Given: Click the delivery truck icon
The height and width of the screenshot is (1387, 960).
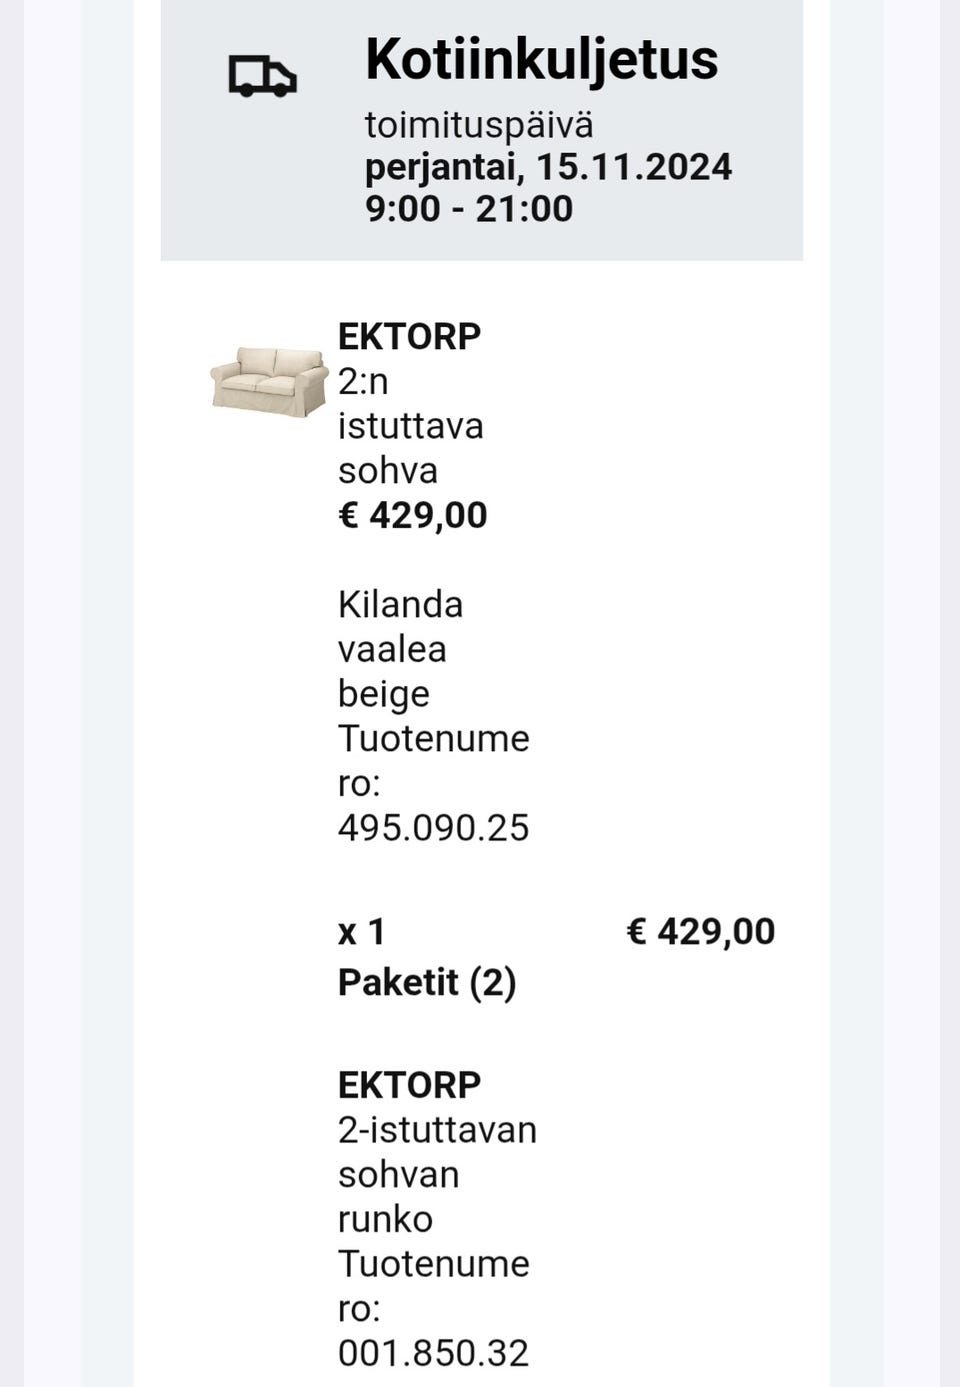Looking at the screenshot, I should coord(263,76).
